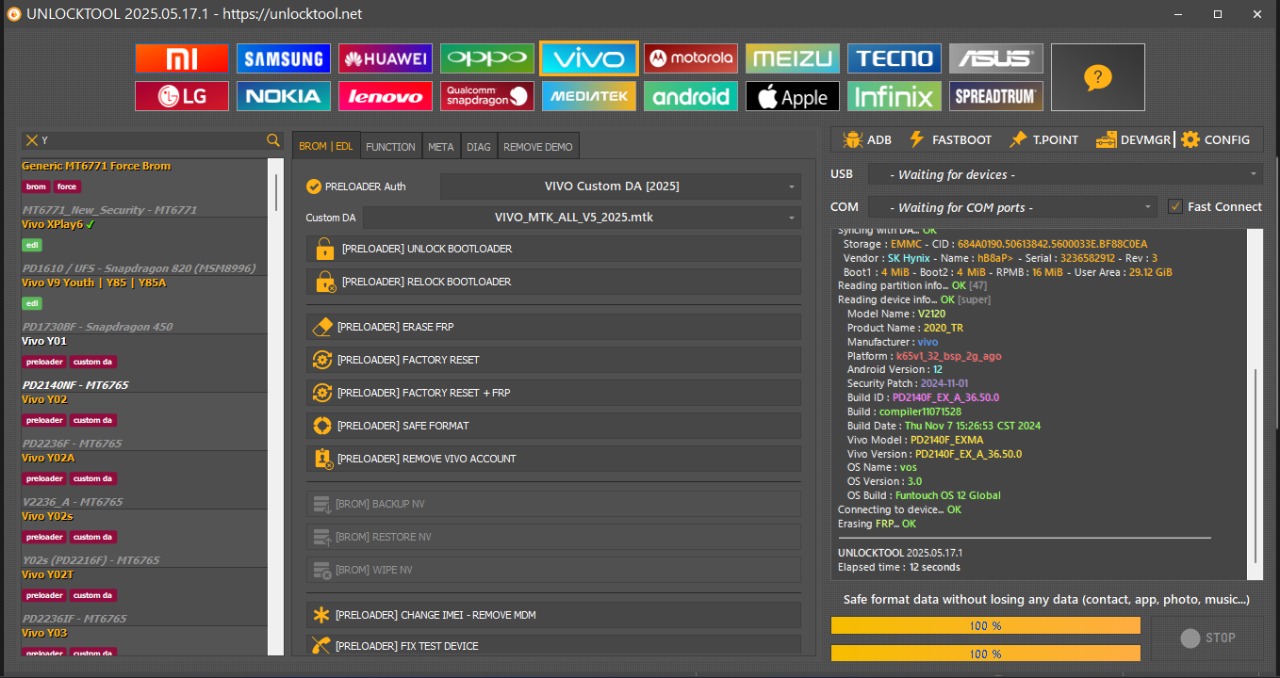Open the DIAG tab
The width and height of the screenshot is (1280, 678).
(x=479, y=147)
